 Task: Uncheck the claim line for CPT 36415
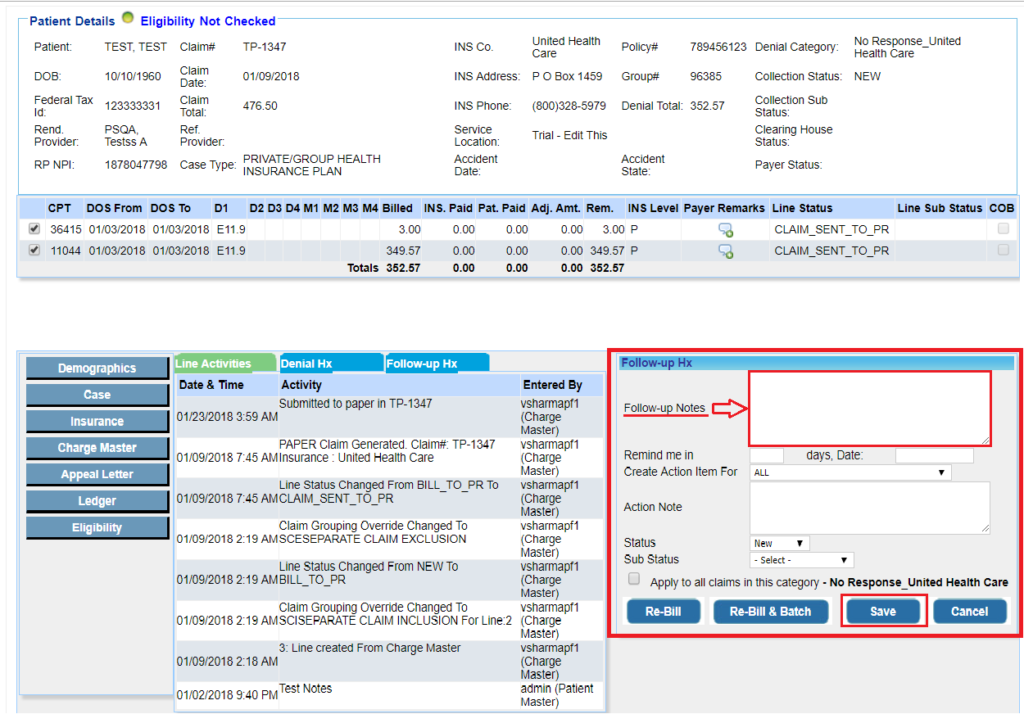(33, 229)
